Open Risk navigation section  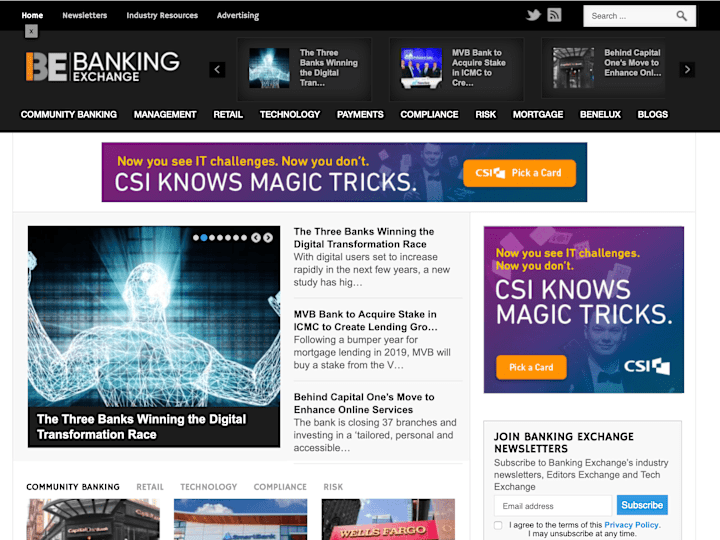click(485, 114)
